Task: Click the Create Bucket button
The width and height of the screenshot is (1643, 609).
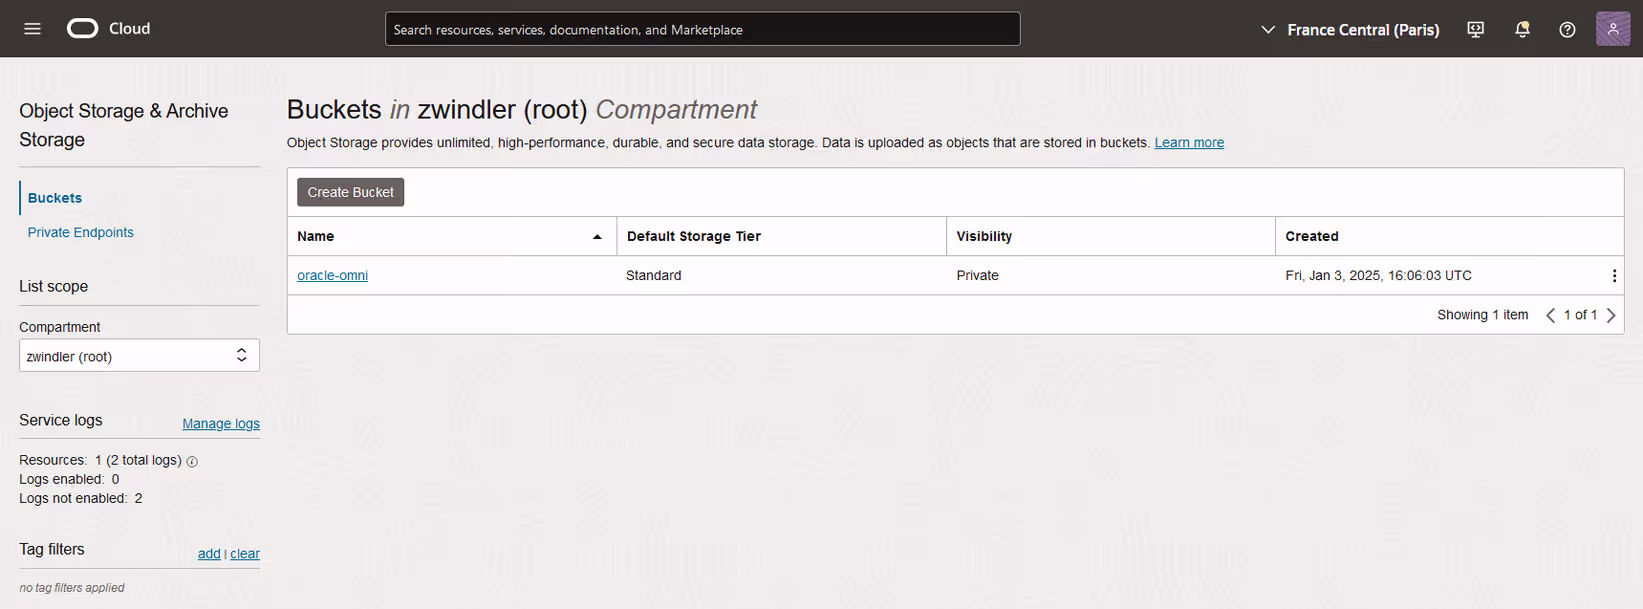Action: coord(350,192)
